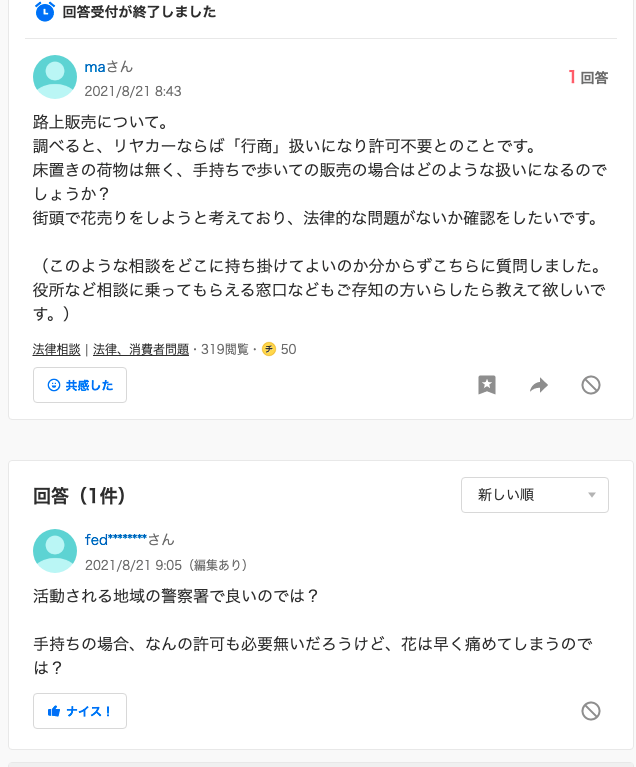
Task: Open the maさん user profile link
Action: click(109, 67)
